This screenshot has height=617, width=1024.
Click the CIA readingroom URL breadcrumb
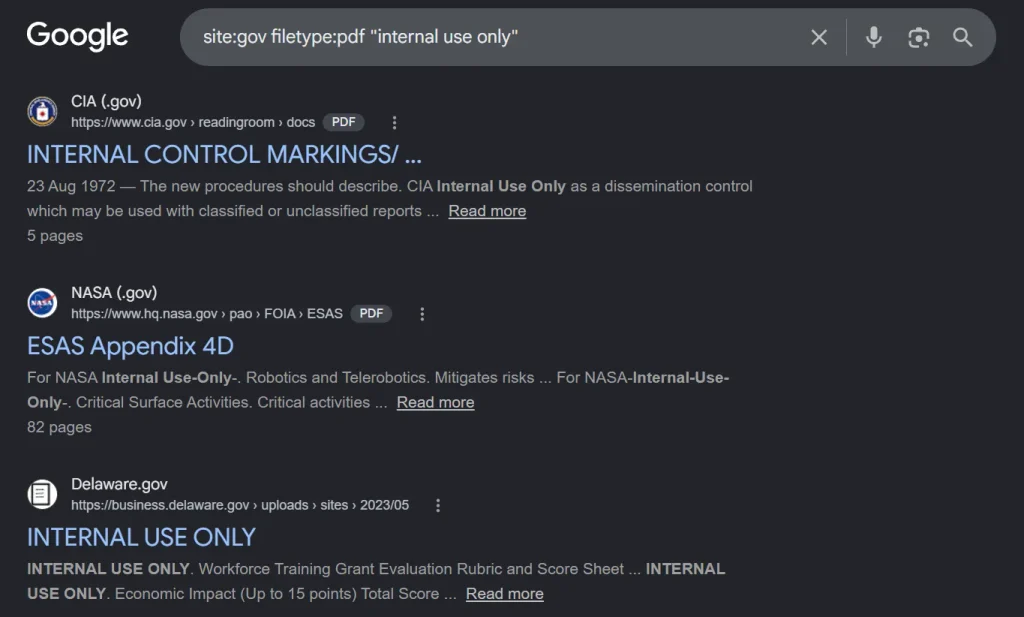tap(193, 122)
